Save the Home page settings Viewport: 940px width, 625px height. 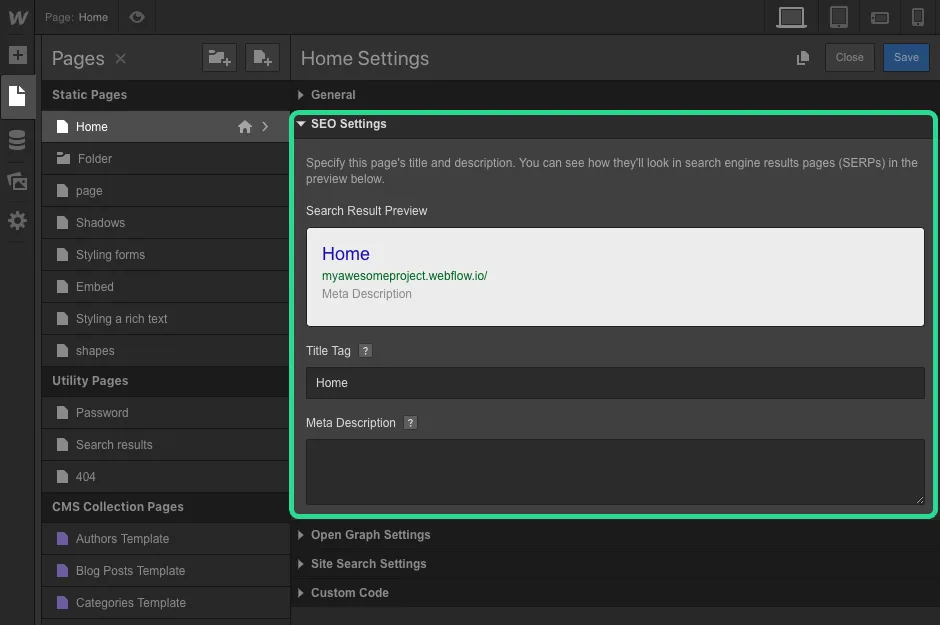[905, 57]
